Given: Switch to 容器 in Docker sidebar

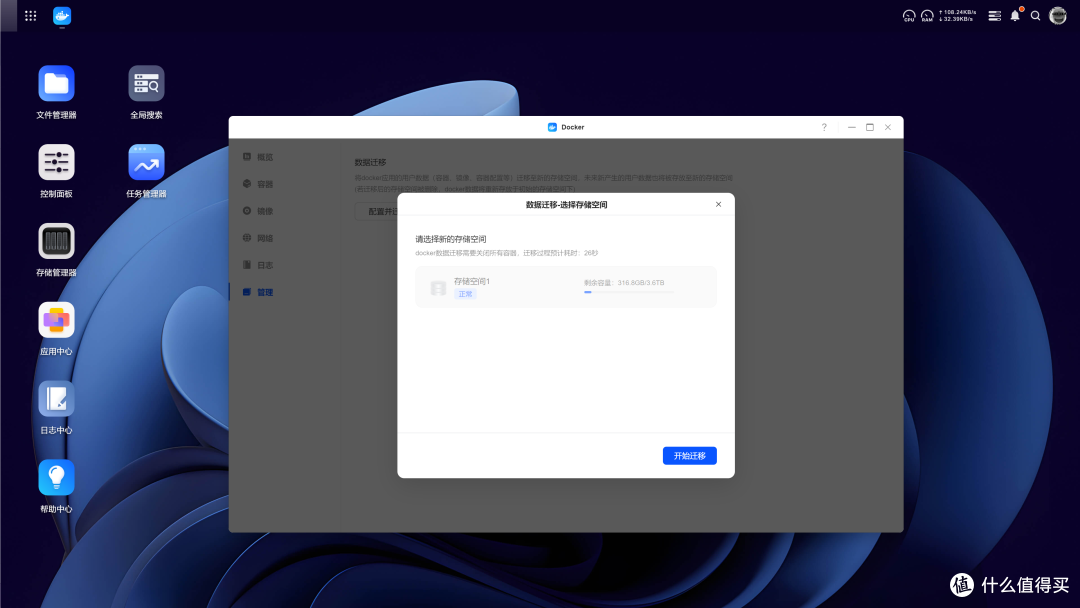Looking at the screenshot, I should pos(259,184).
